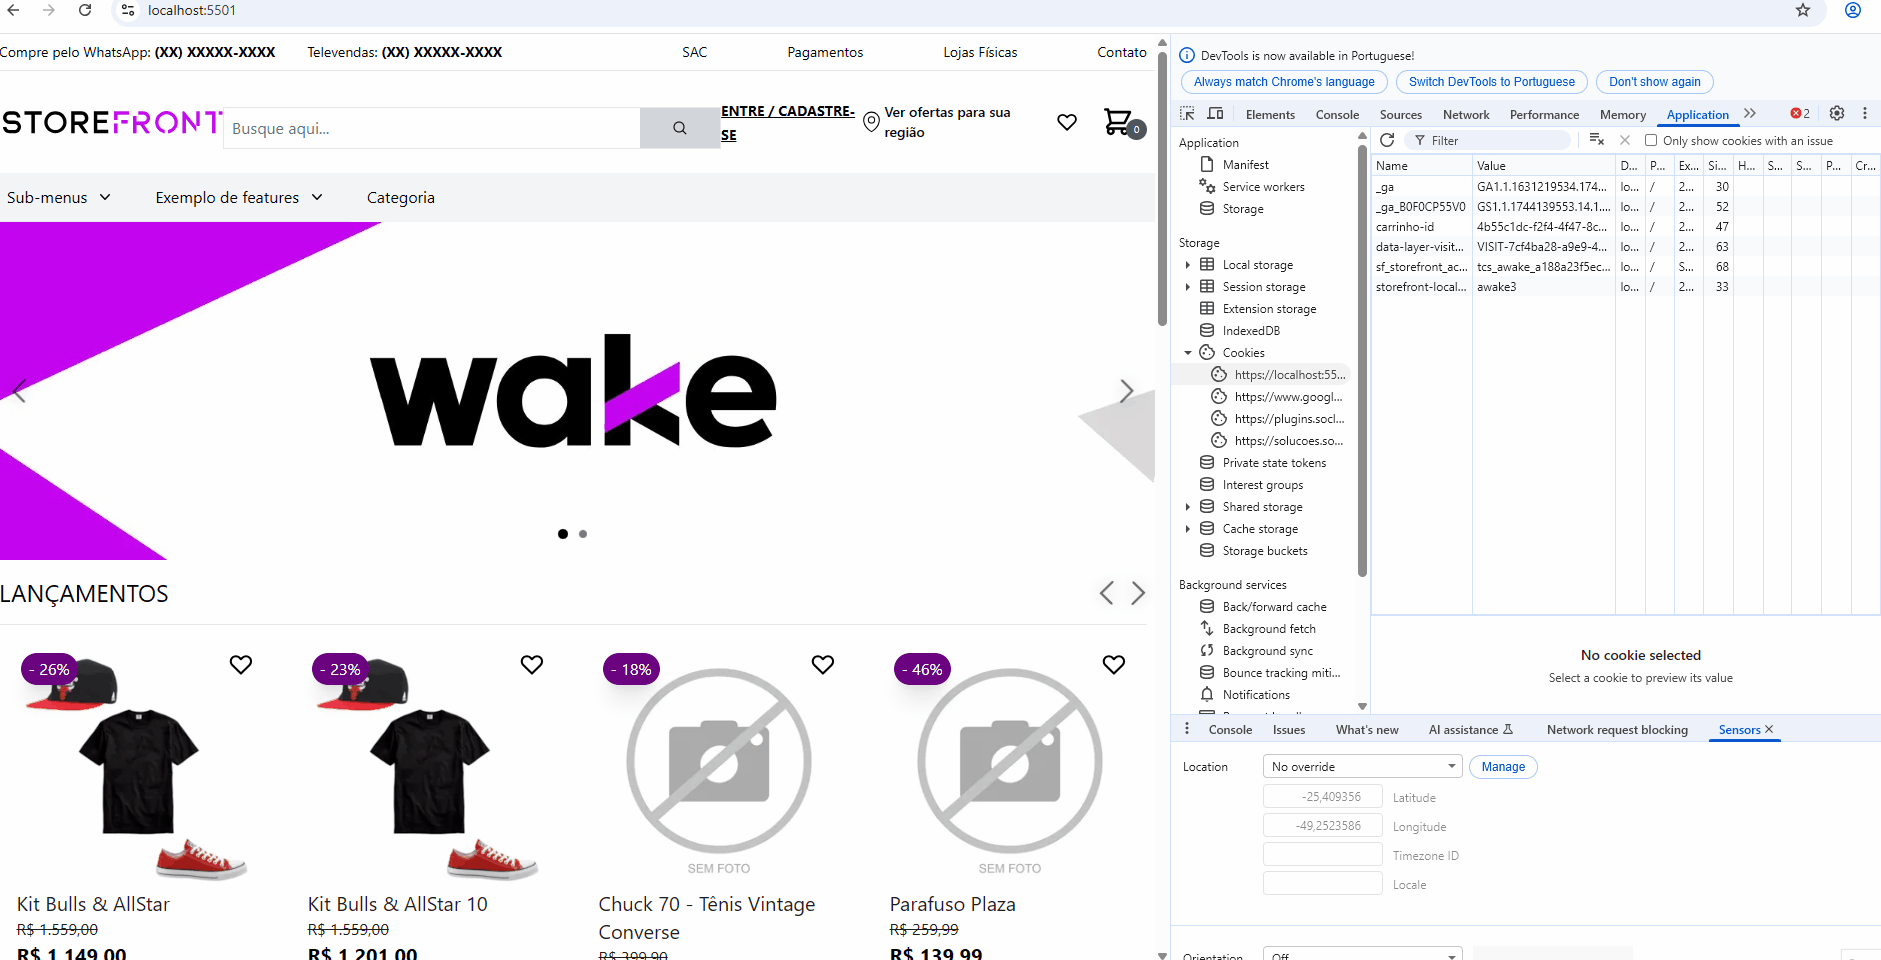Click the search magnifier button in storefront
The image size is (1881, 960).
click(680, 128)
